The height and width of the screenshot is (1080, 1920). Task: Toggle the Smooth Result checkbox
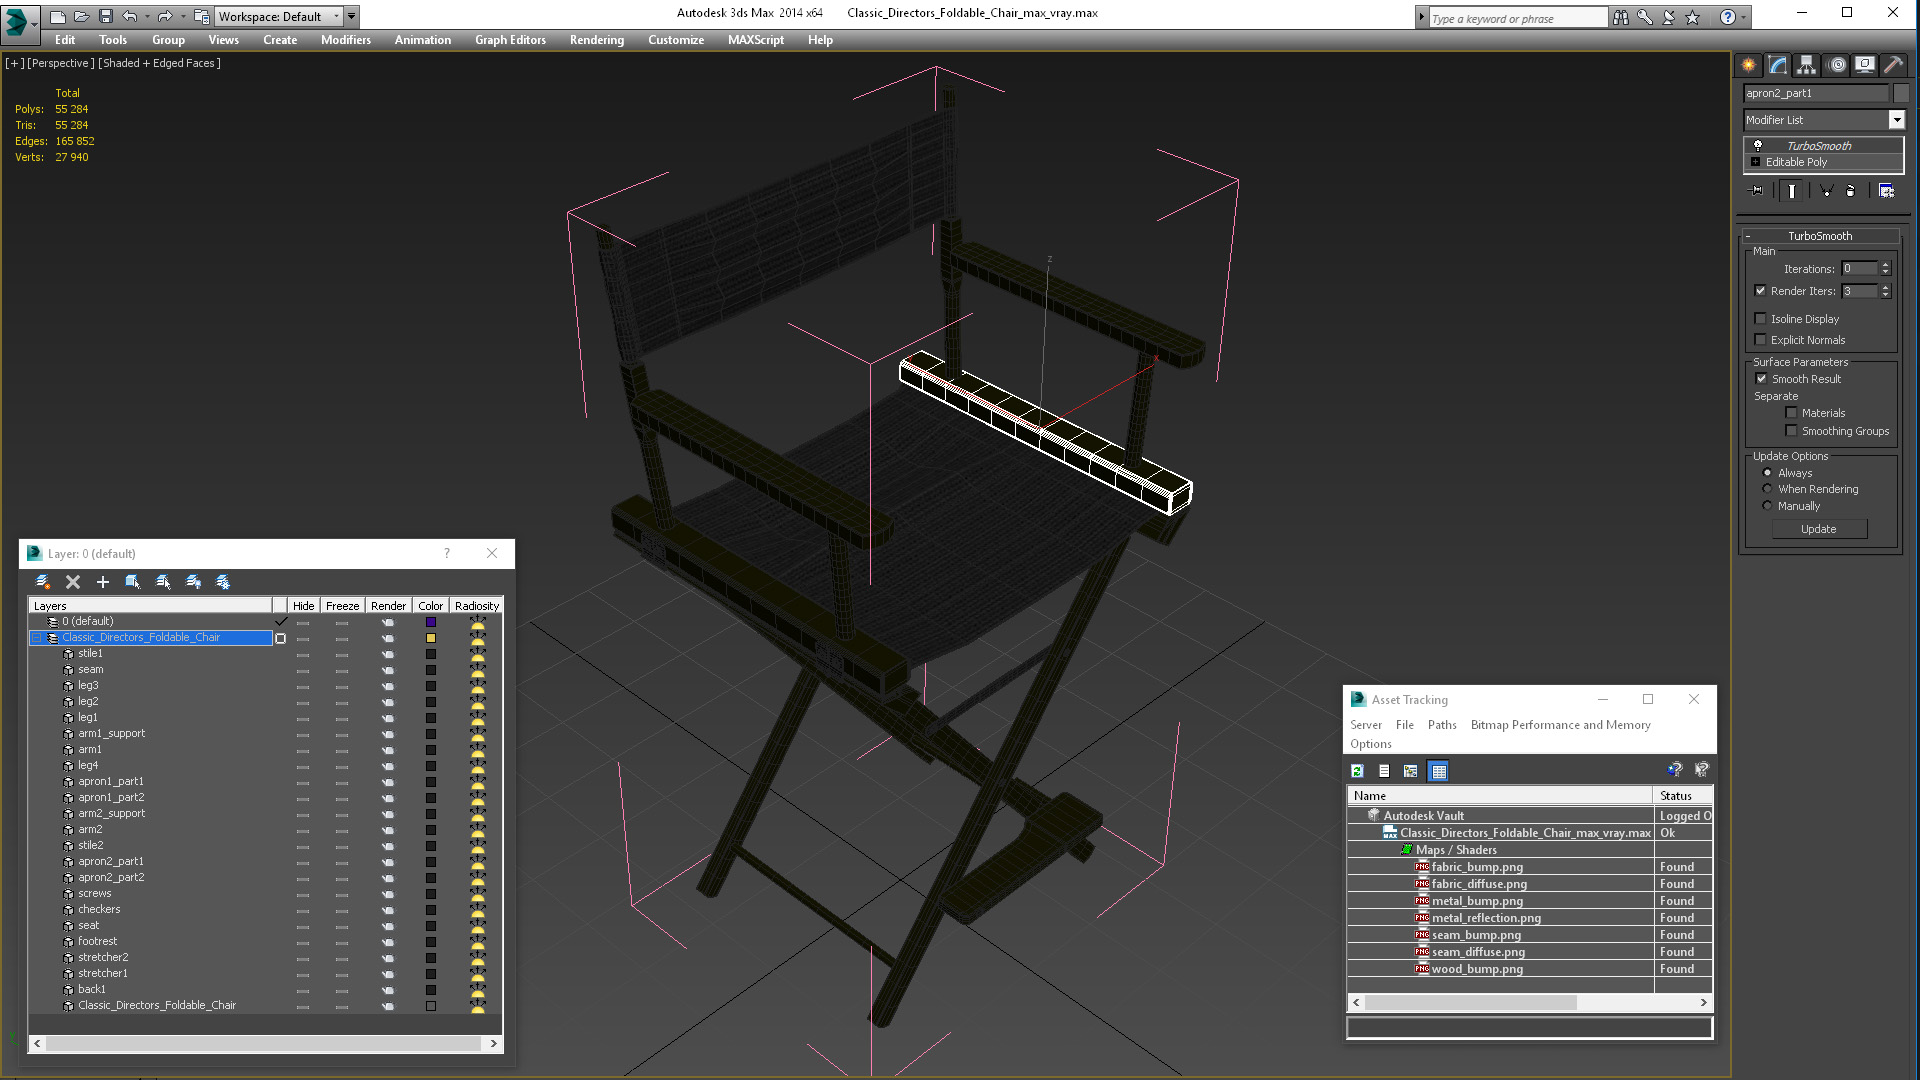point(1763,378)
